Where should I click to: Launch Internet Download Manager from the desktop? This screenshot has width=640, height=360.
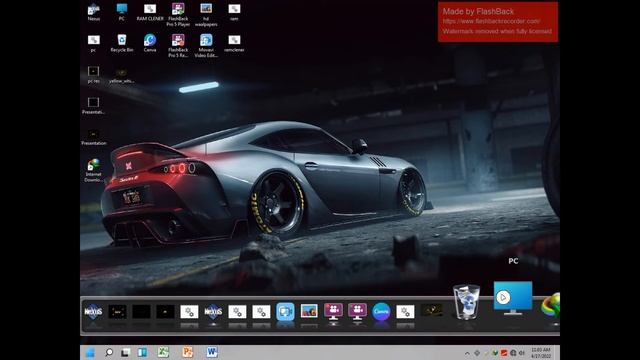pyautogui.click(x=93, y=170)
